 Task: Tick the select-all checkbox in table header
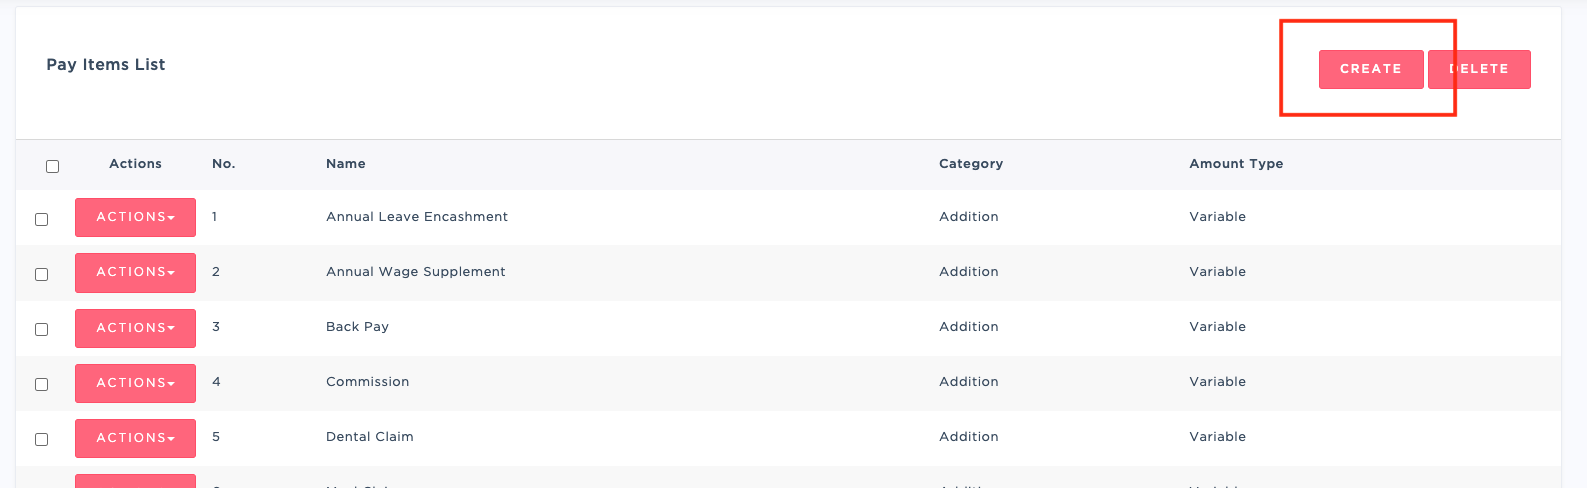pyautogui.click(x=53, y=167)
